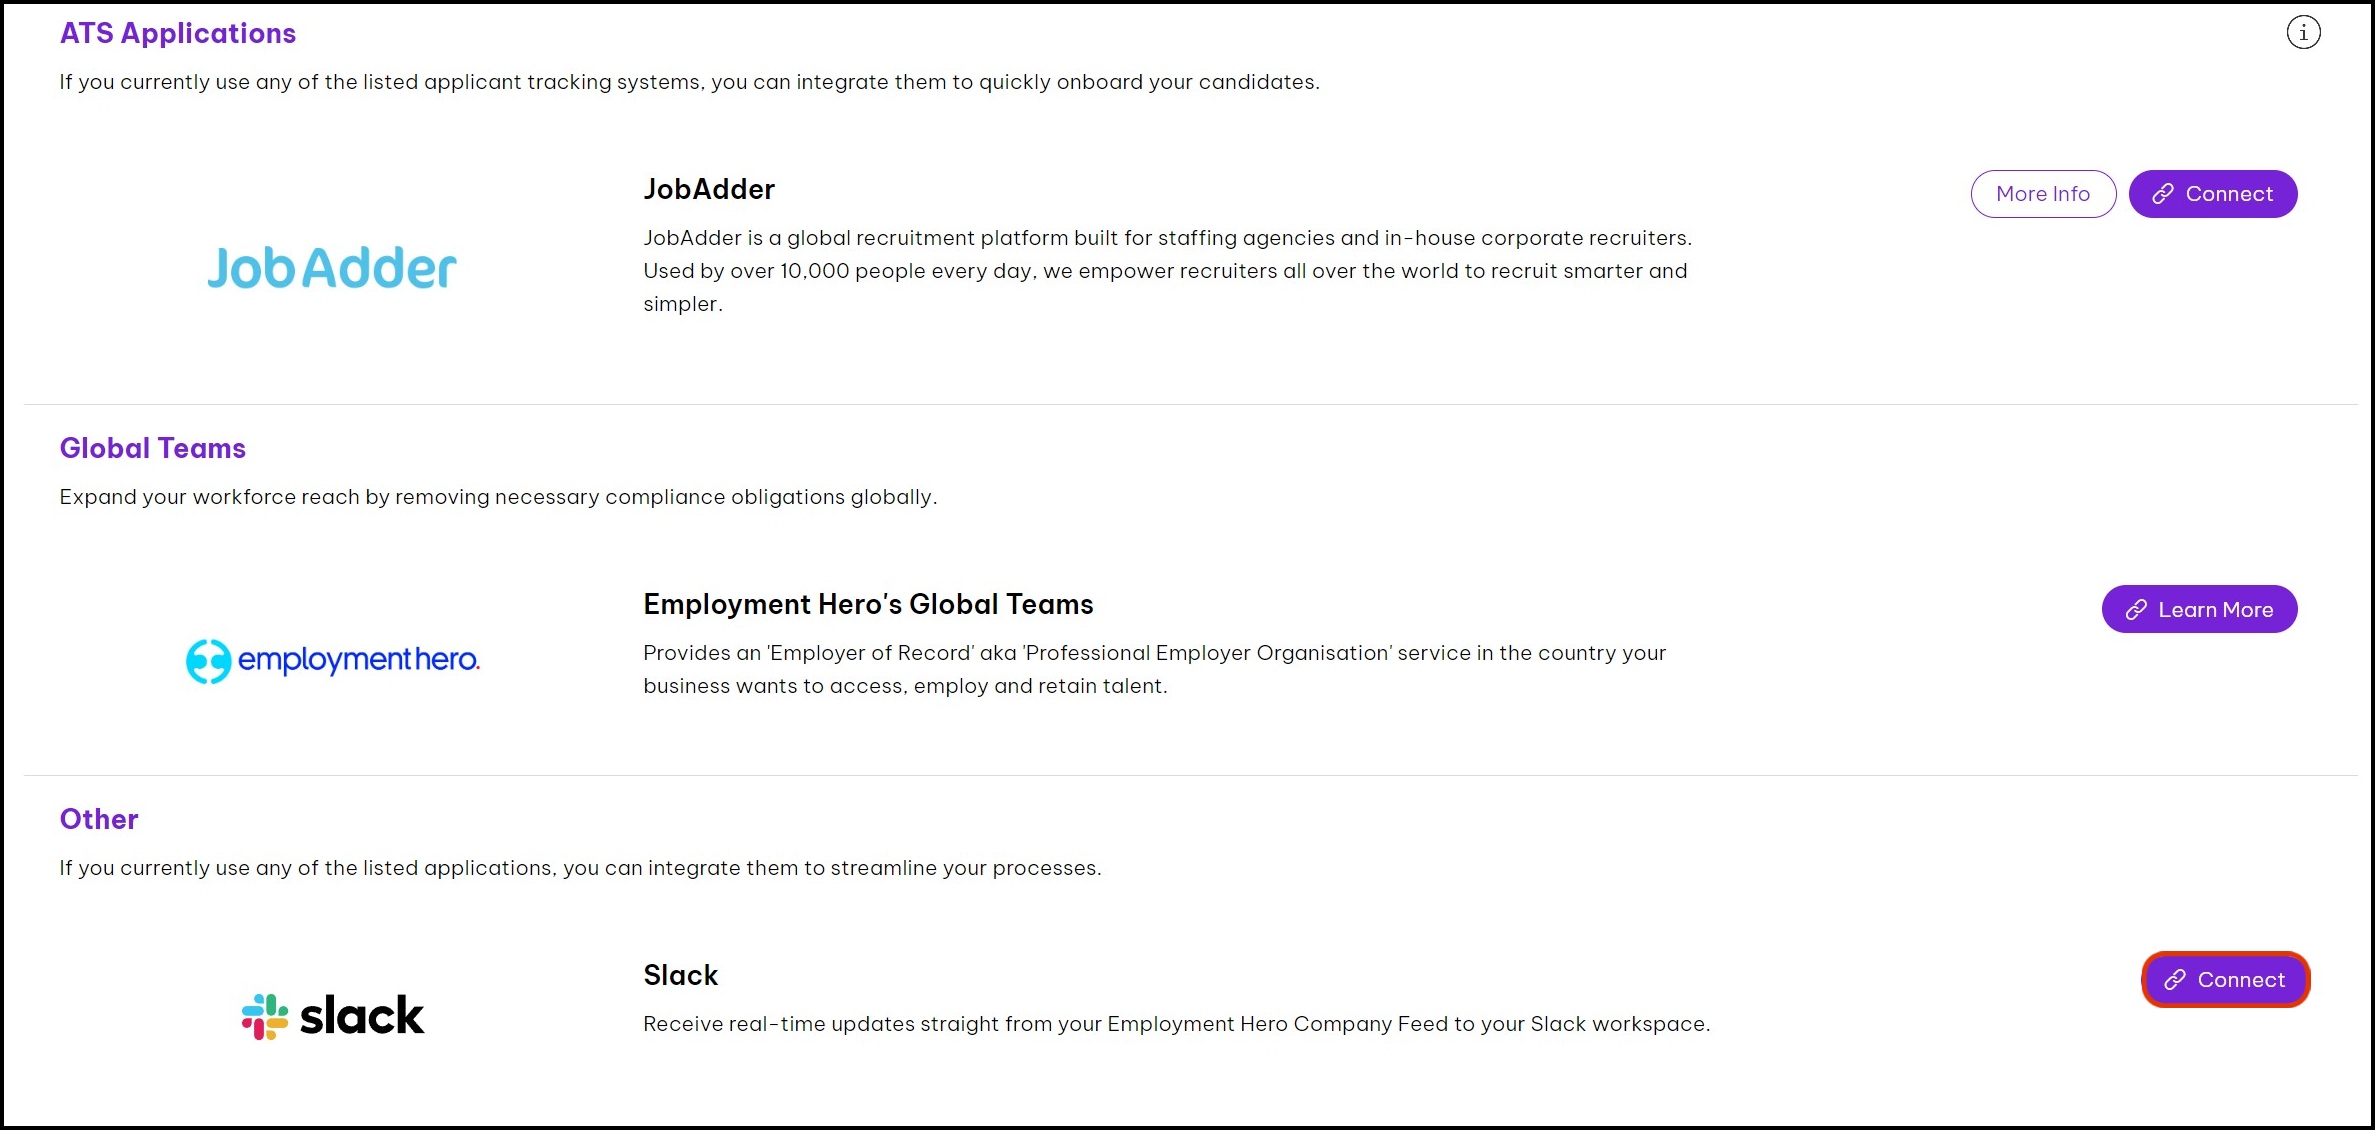The image size is (2375, 1130).
Task: Click the streamline your processes intro sentence
Action: point(580,868)
